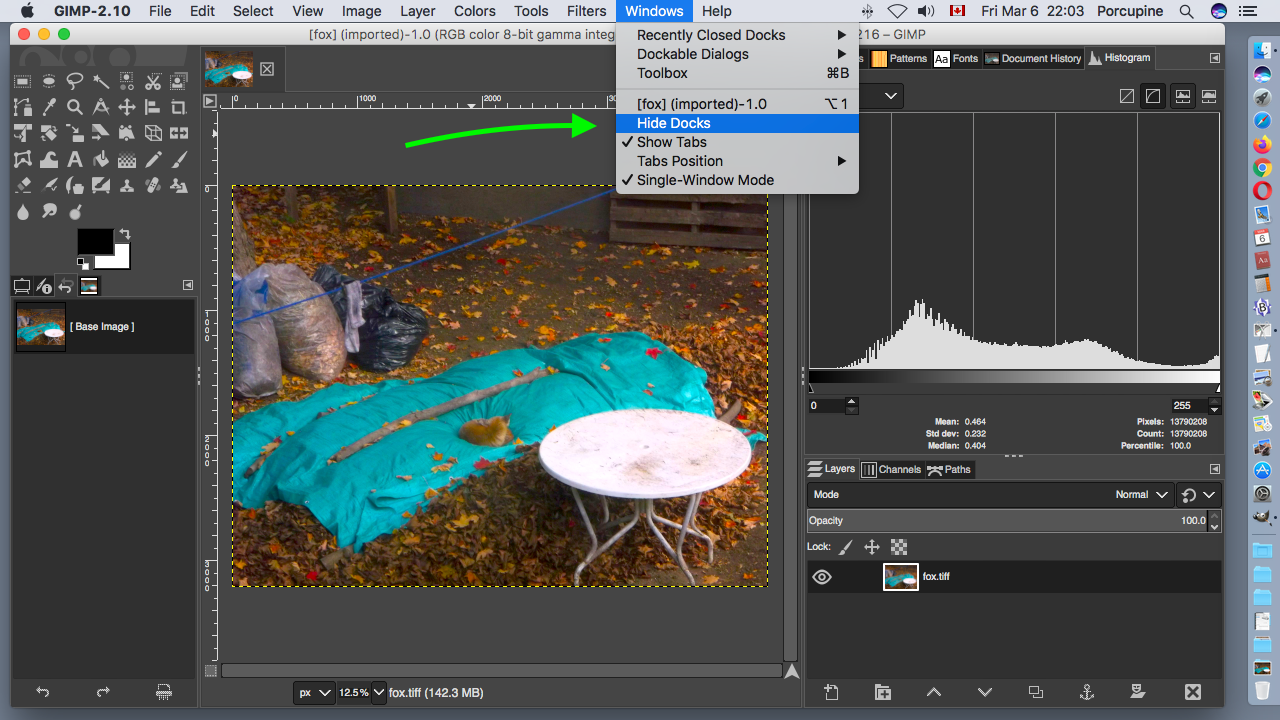Image resolution: width=1280 pixels, height=720 pixels.
Task: Select Toolbox menu entry
Action: (737, 73)
